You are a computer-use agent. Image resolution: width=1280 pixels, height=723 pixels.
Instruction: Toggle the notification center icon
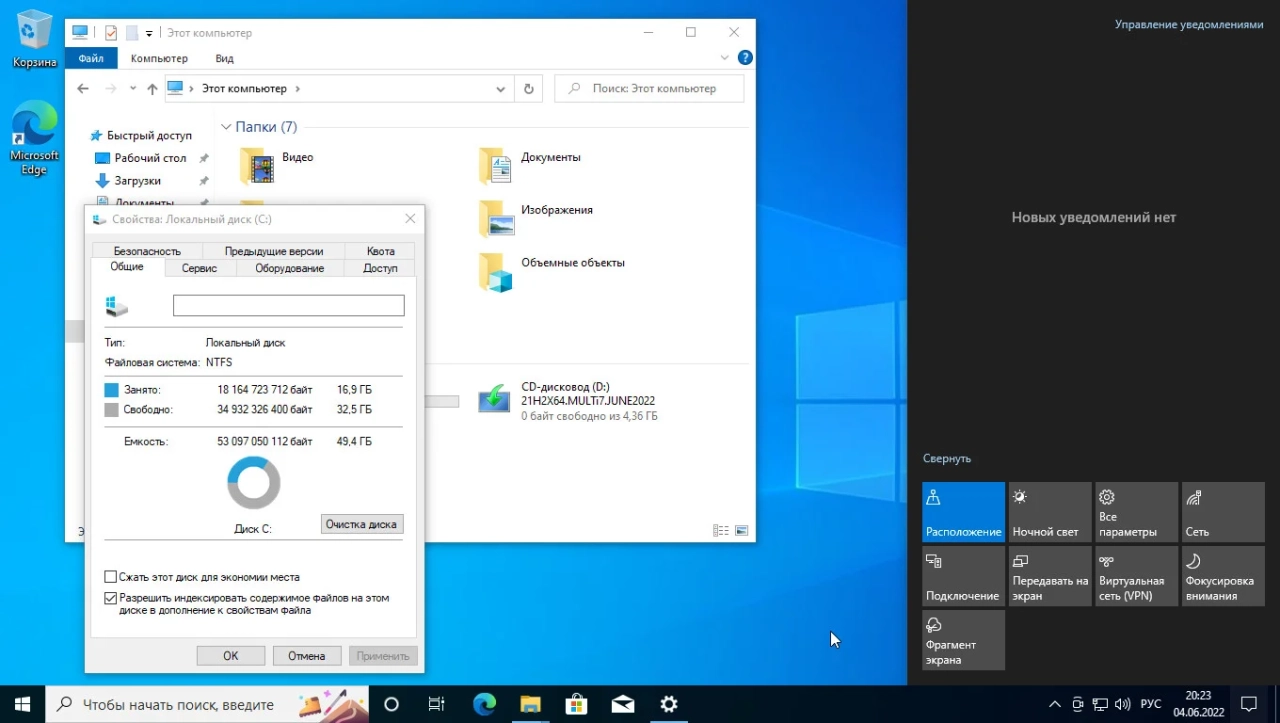click(x=1248, y=704)
